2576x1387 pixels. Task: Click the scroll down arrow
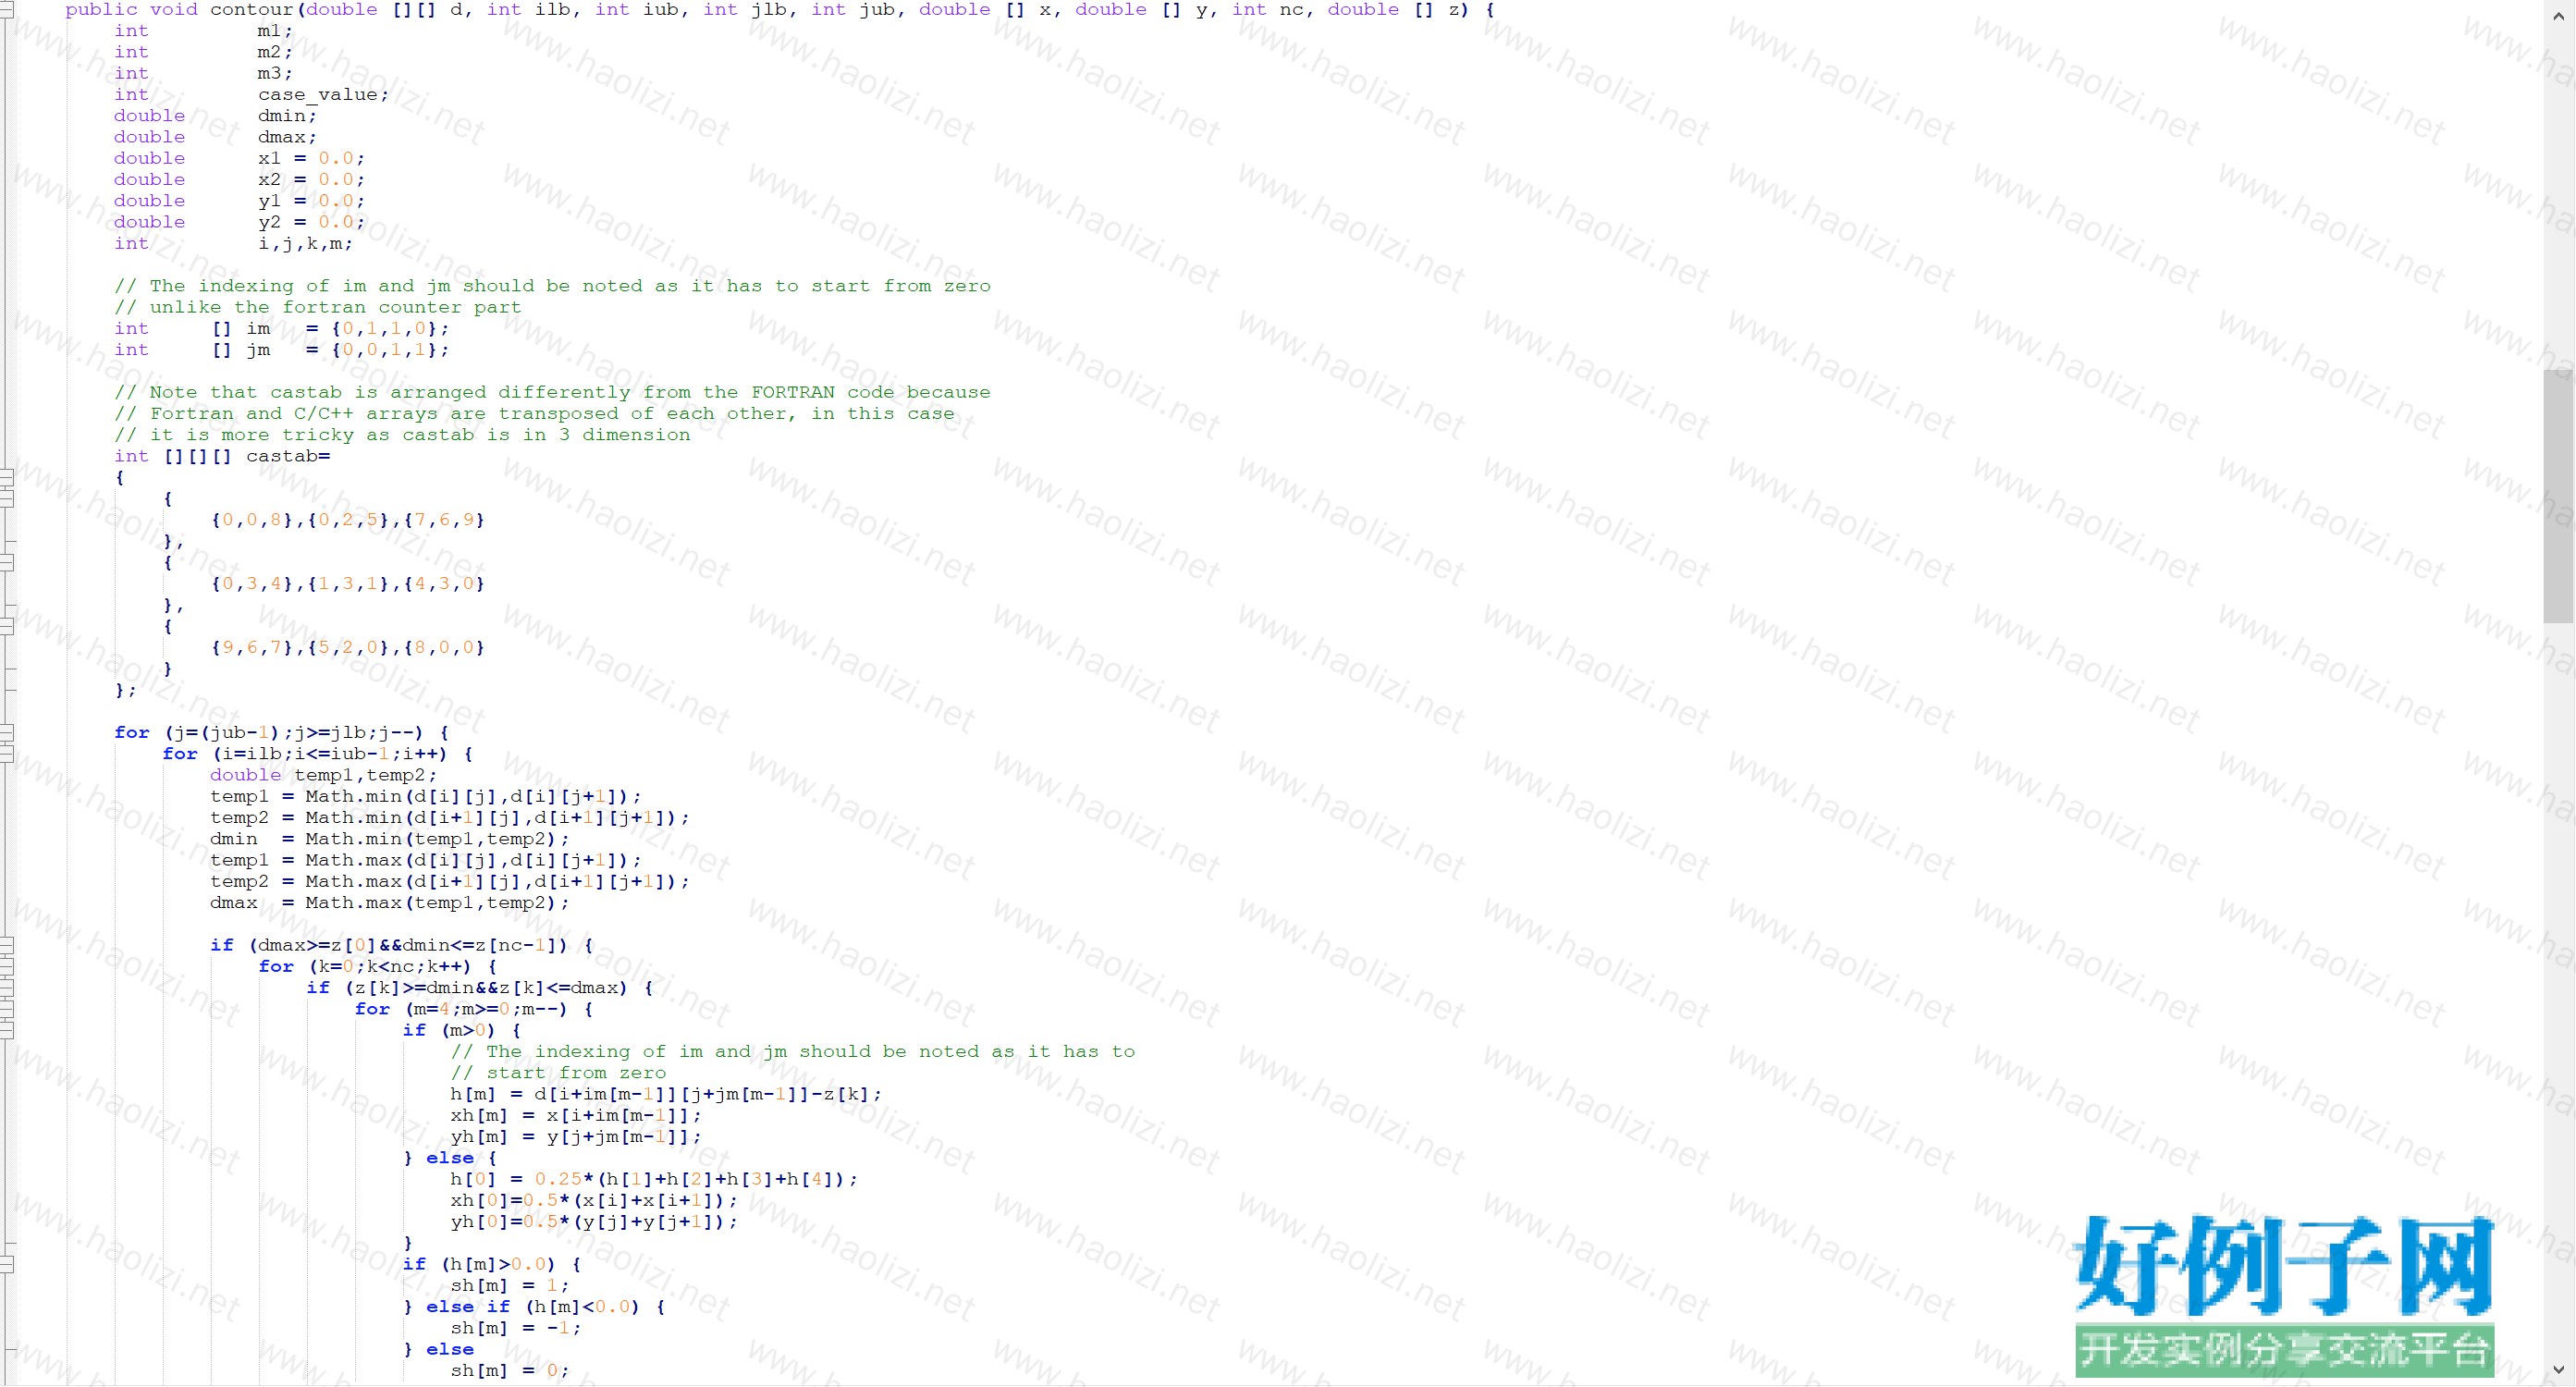2558,1370
